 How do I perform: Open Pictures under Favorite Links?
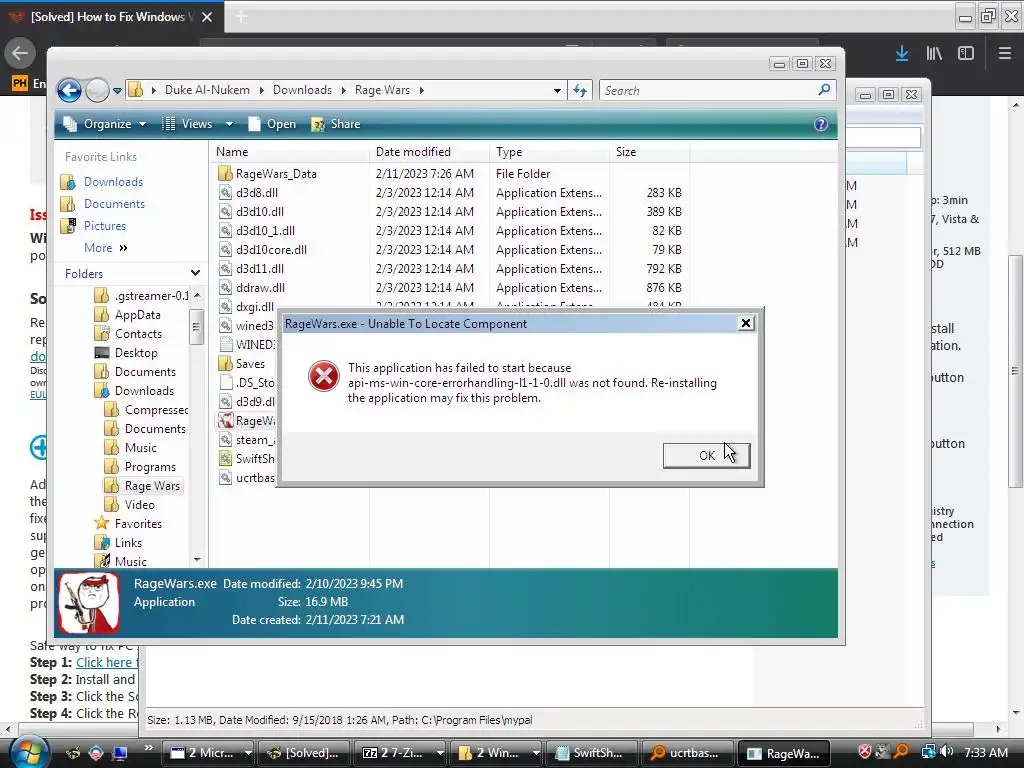pyautogui.click(x=104, y=226)
